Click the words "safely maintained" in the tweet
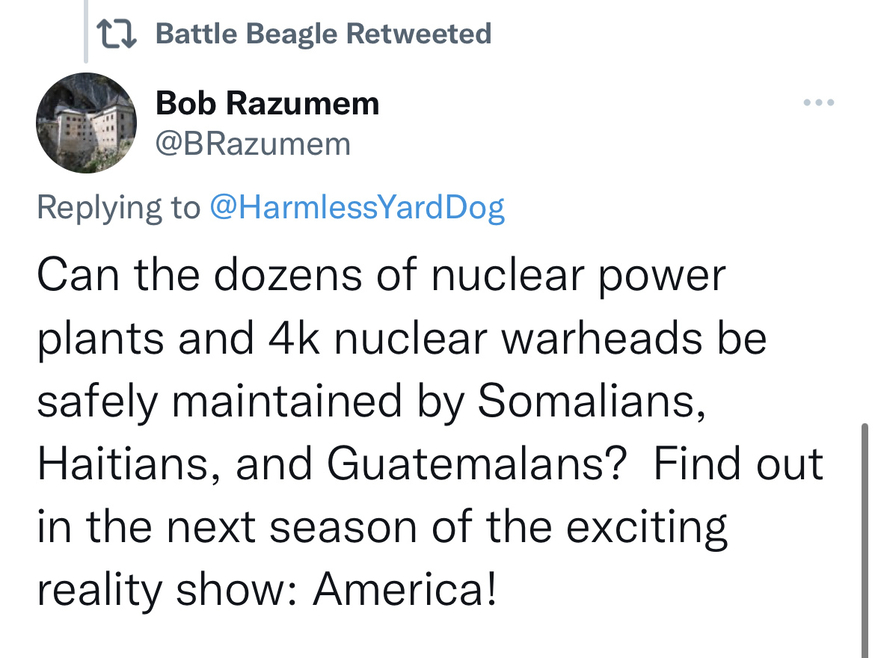The width and height of the screenshot is (875, 658). [x=238, y=401]
